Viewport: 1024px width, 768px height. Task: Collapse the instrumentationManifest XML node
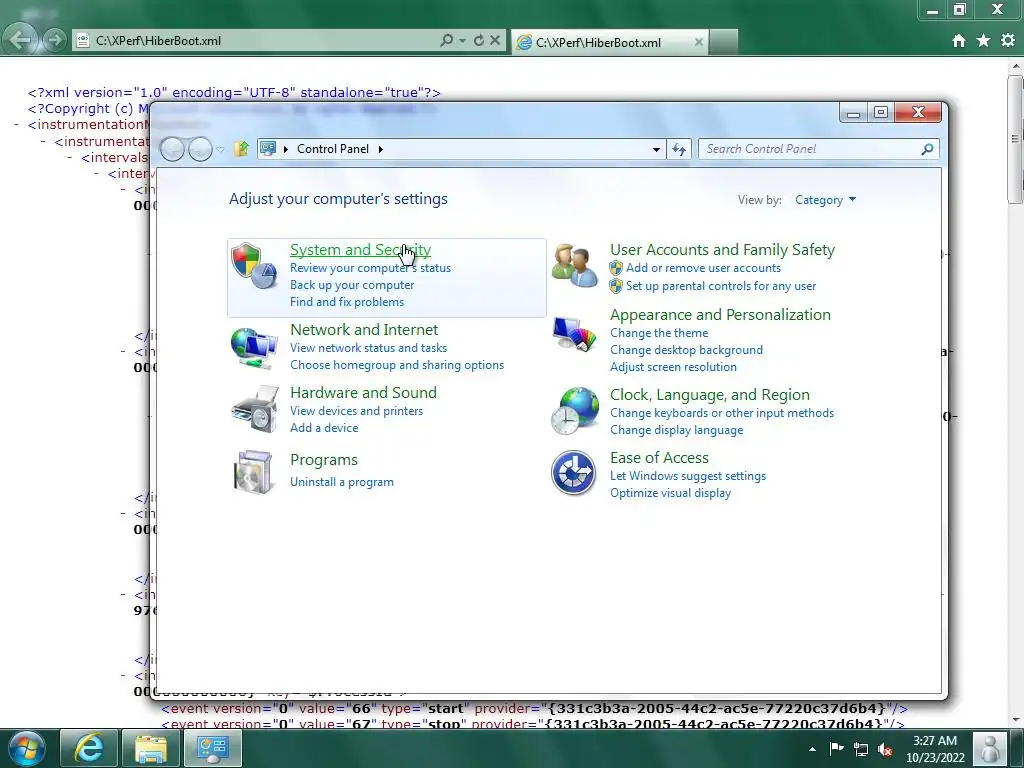coord(16,125)
